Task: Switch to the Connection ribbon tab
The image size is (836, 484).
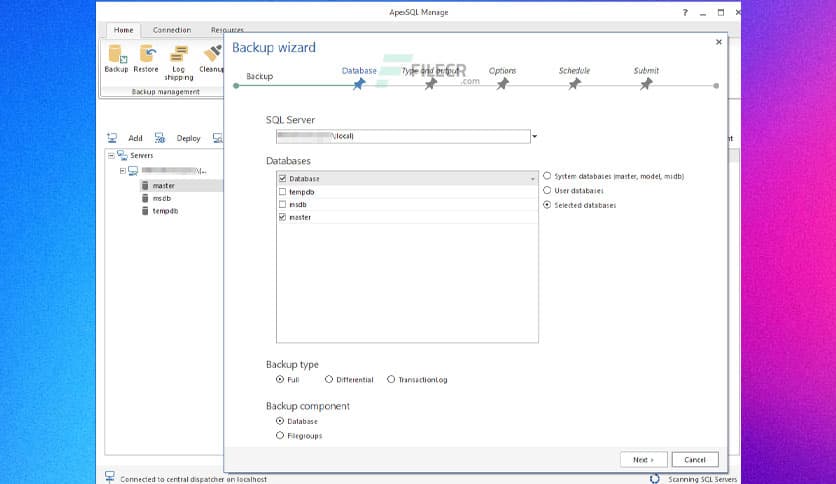Action: 172,30
